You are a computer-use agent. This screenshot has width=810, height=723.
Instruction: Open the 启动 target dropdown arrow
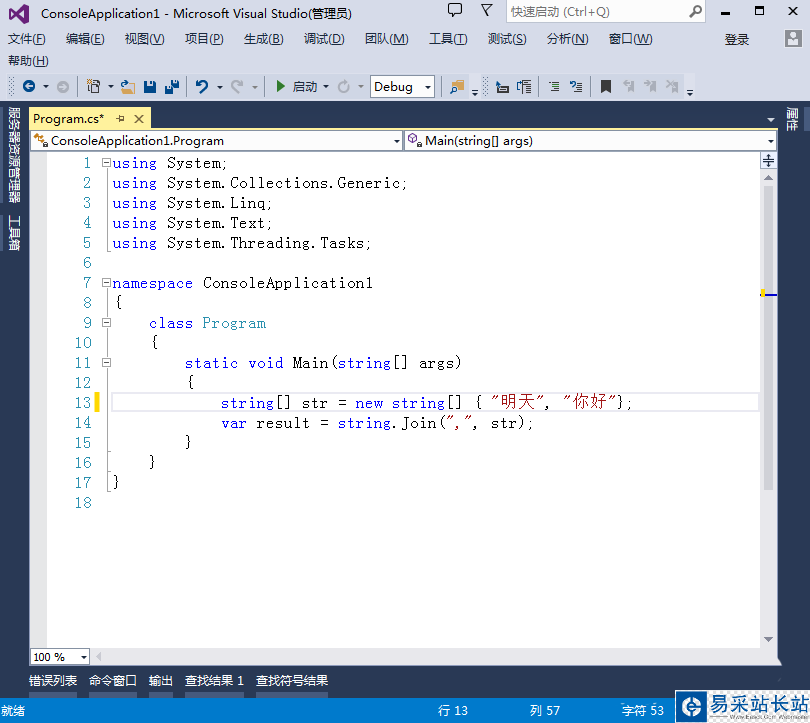click(326, 87)
